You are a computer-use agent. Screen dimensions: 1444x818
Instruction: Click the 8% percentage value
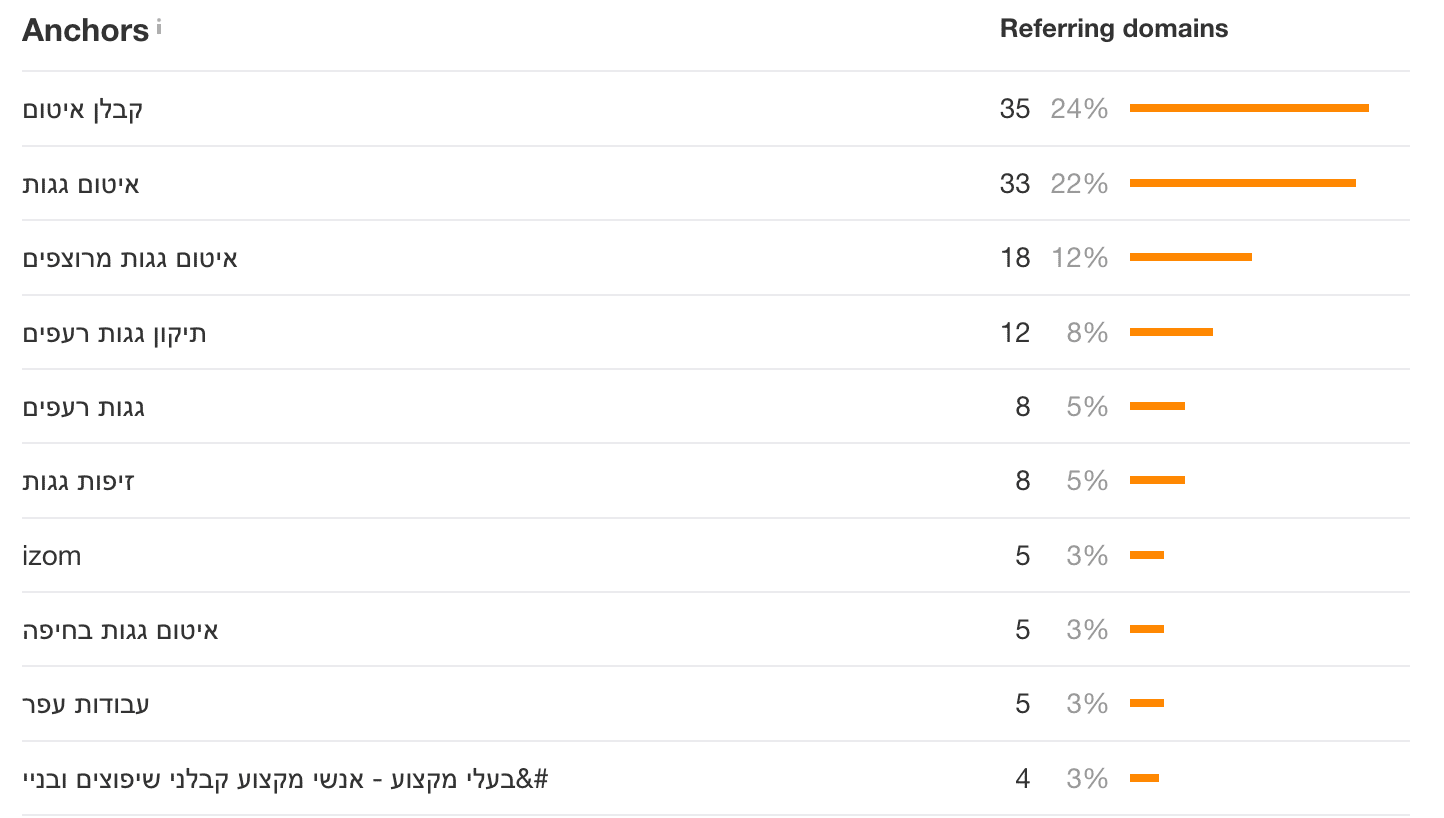coord(1087,333)
